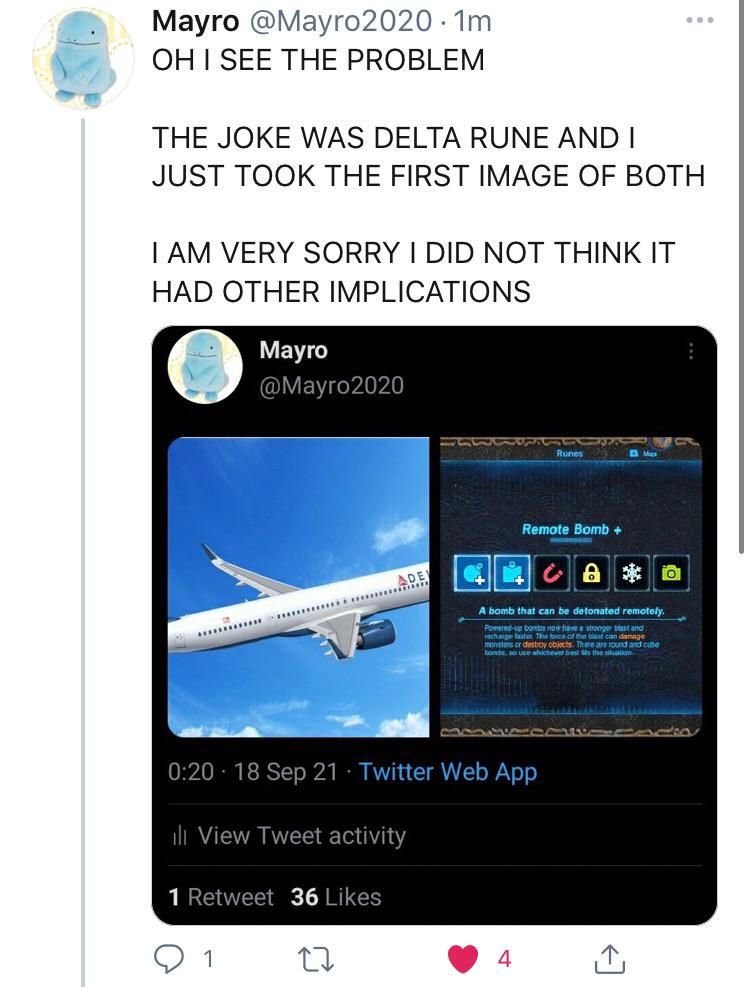Open the Delta airplane image
Image resolution: width=750 pixels, height=987 pixels.
(298, 587)
